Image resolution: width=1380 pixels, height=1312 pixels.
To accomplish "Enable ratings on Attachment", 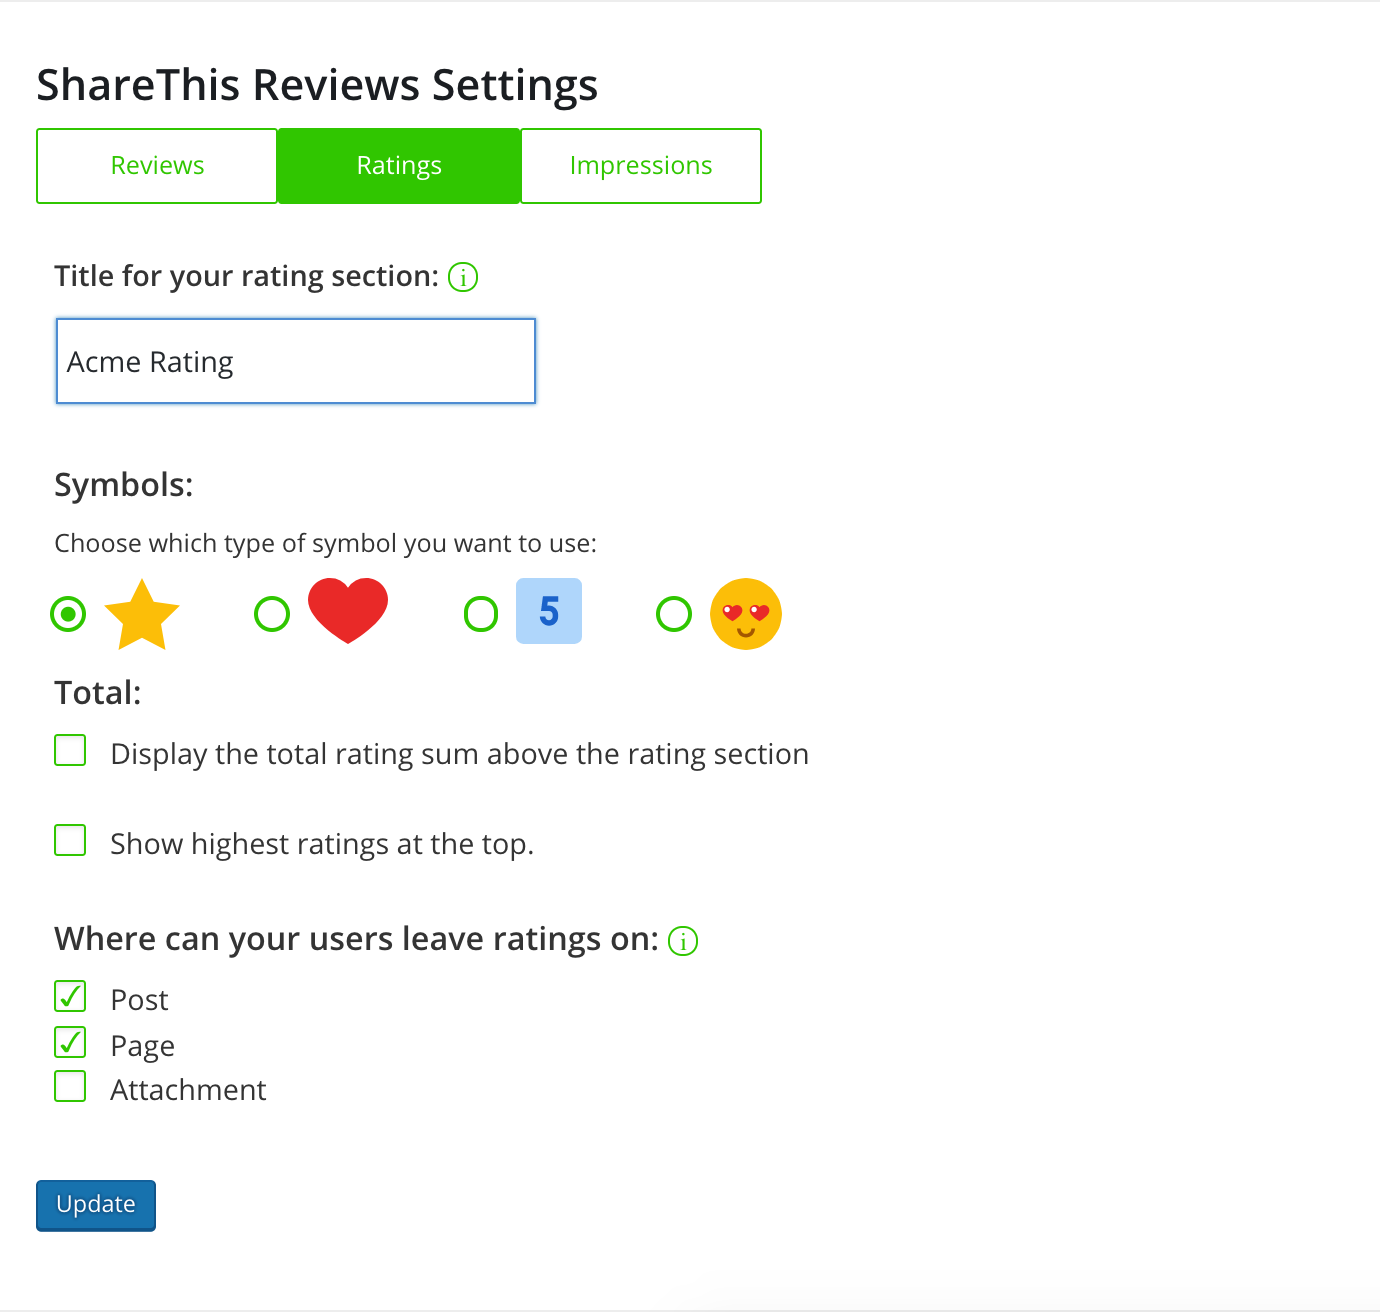I will 70,1086.
